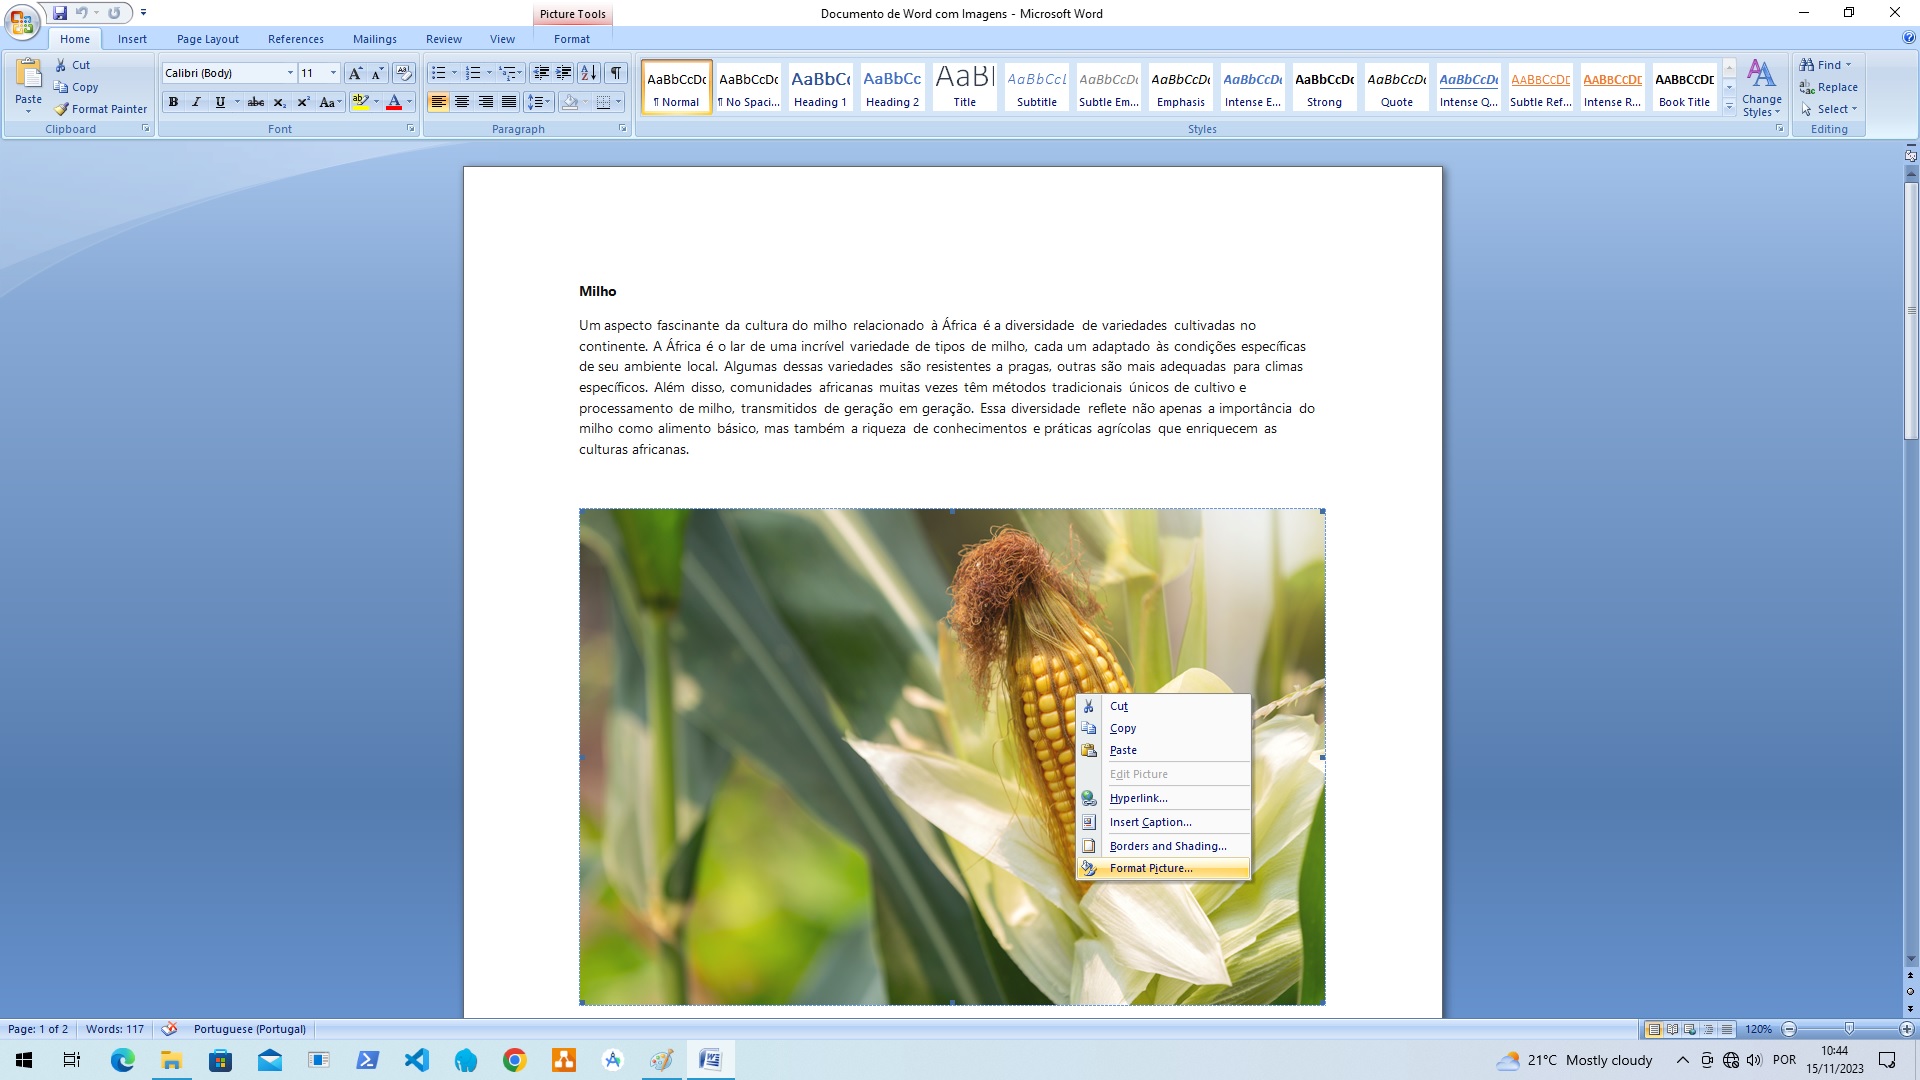Open File Explorer from the taskbar

(x=172, y=1060)
